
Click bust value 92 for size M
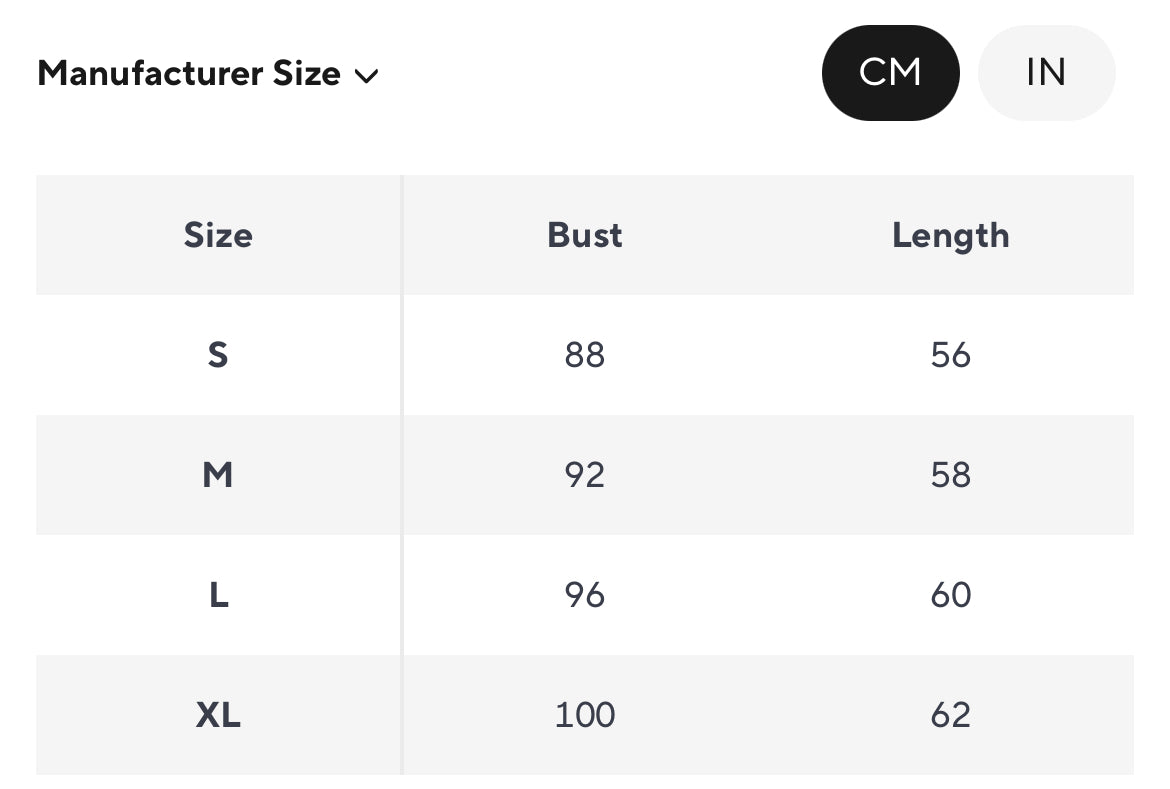(584, 475)
